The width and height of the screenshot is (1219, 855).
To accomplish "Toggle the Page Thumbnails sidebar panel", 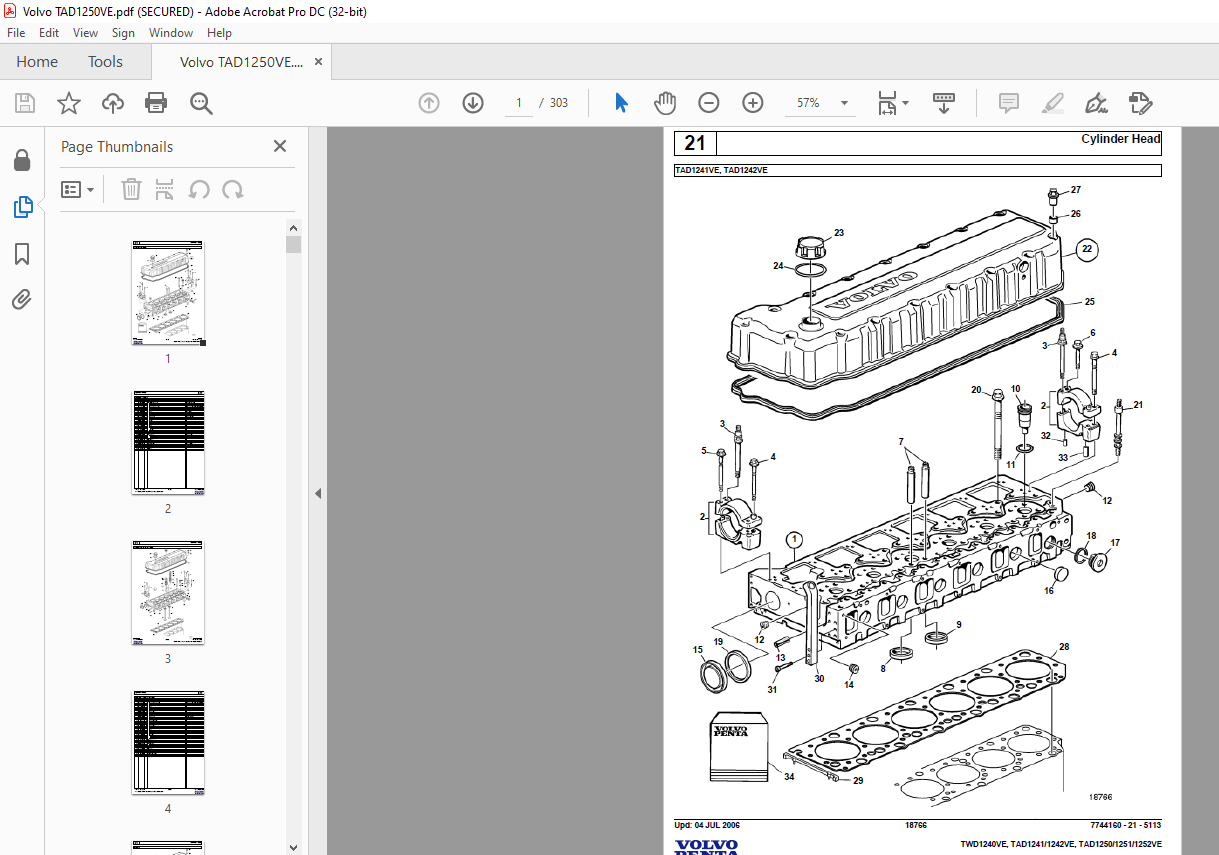I will pos(22,207).
